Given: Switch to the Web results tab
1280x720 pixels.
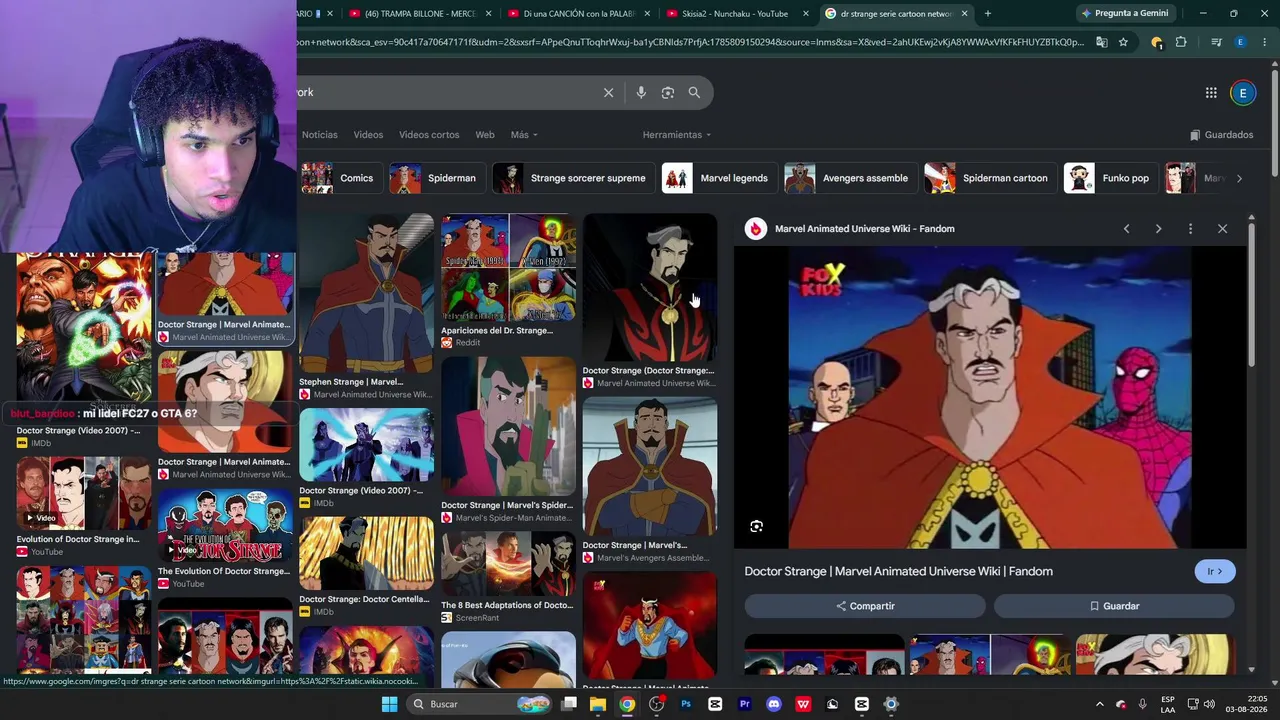Looking at the screenshot, I should tap(485, 135).
